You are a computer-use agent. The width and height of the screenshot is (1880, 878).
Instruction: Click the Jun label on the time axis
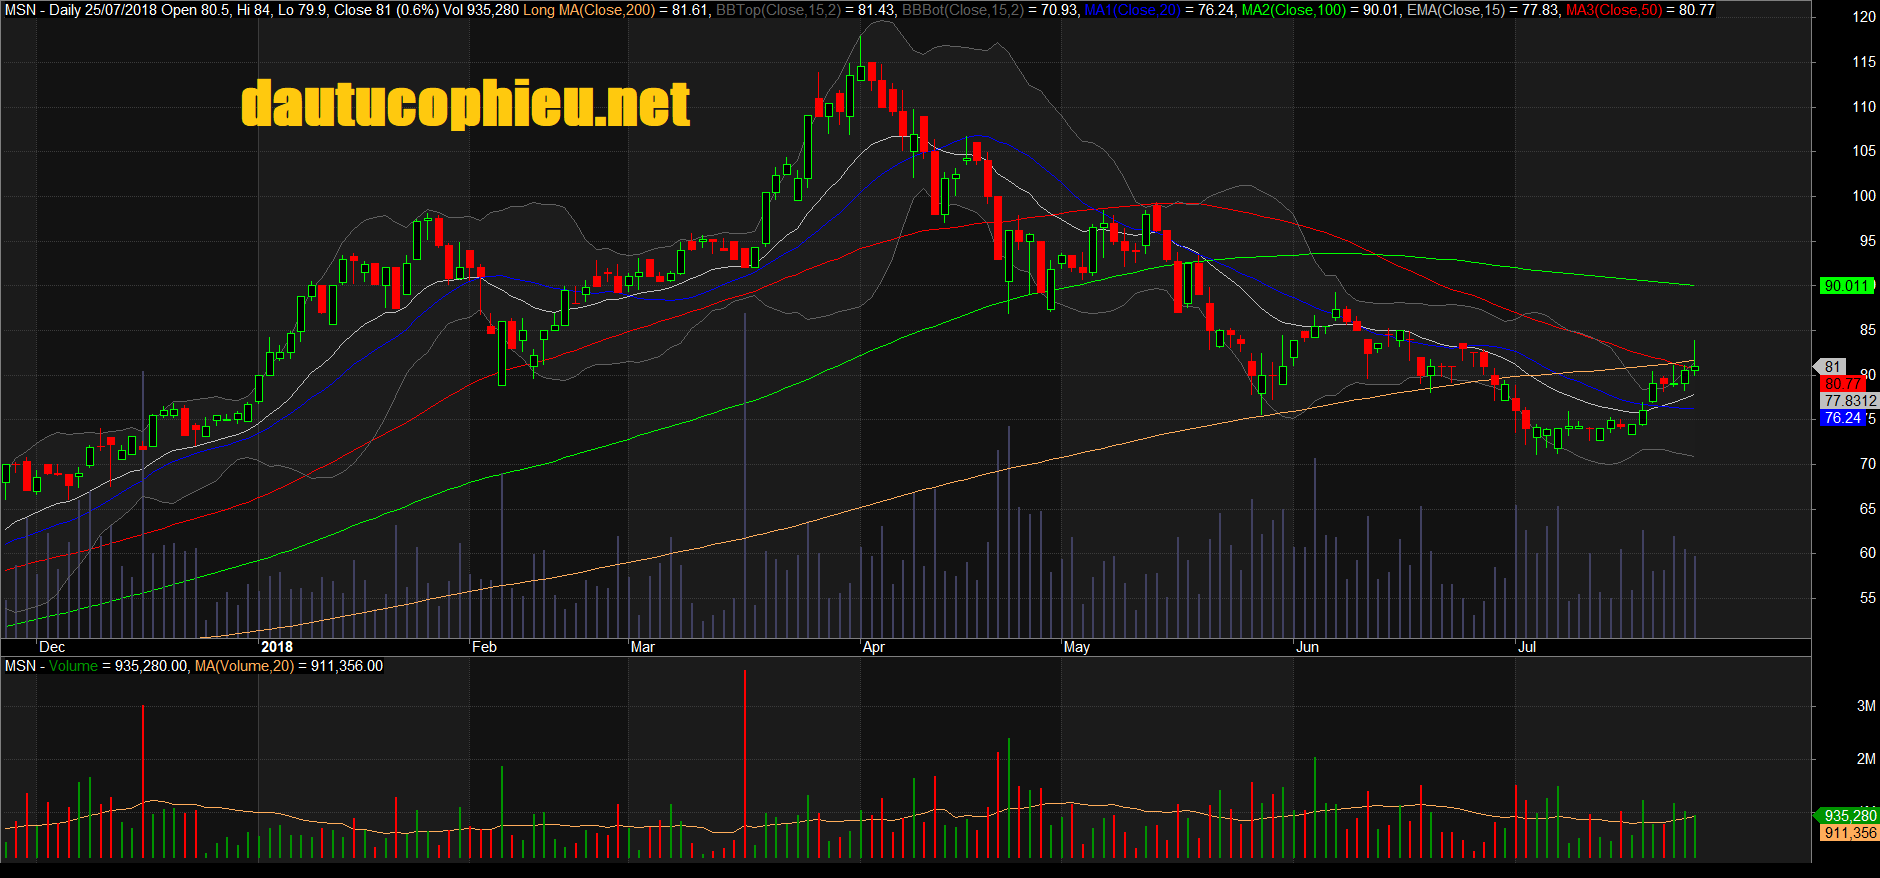click(1308, 647)
